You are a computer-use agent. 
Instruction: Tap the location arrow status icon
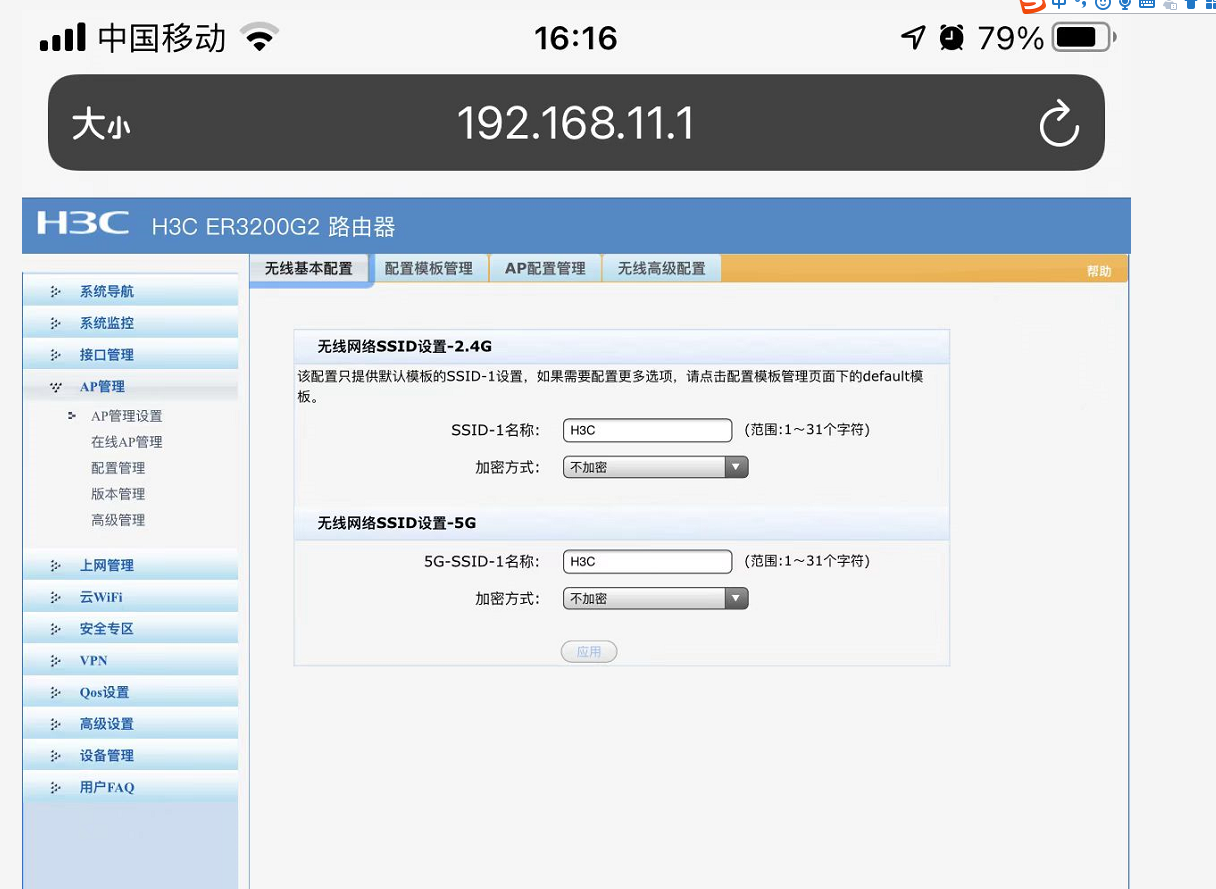[x=913, y=38]
